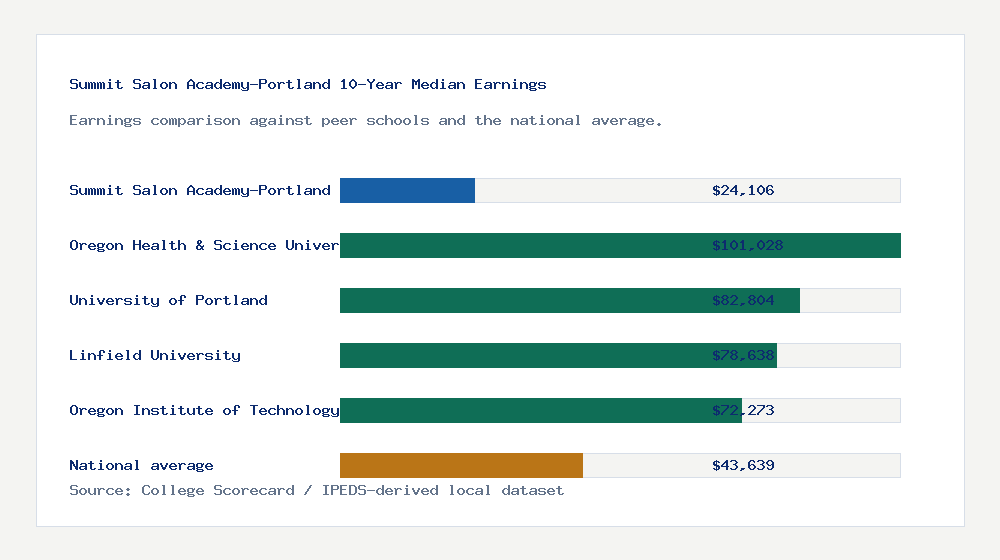Click the green Oregon Health & Science bar
1000x560 pixels.
click(x=620, y=246)
